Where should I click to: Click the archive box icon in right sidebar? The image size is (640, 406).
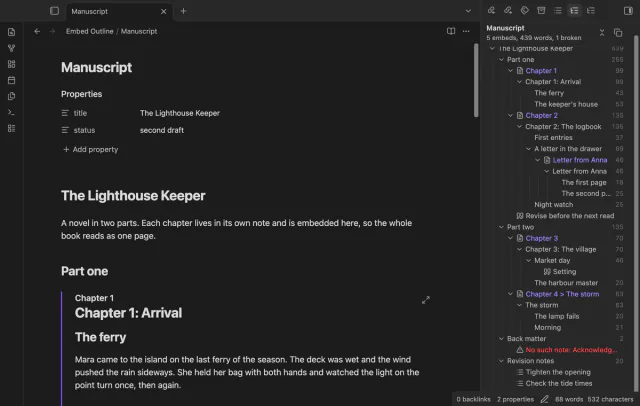click(541, 11)
